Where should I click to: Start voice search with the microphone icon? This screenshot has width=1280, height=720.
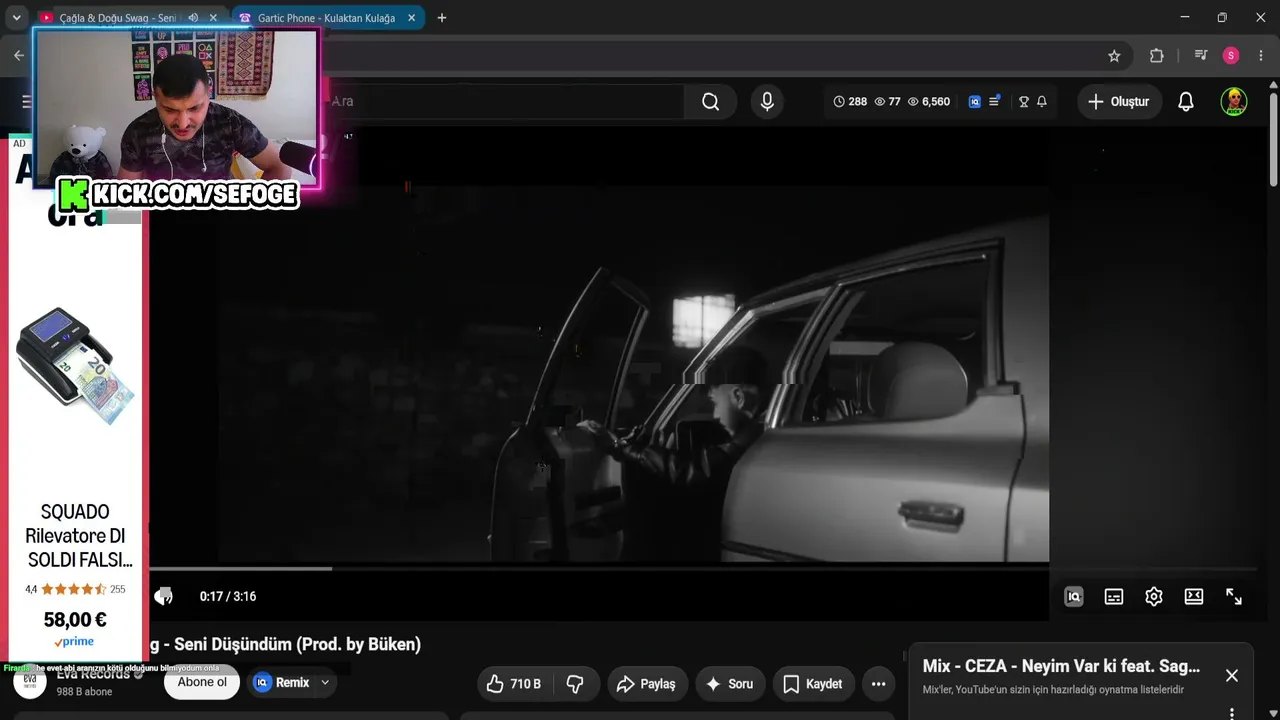pyautogui.click(x=767, y=101)
